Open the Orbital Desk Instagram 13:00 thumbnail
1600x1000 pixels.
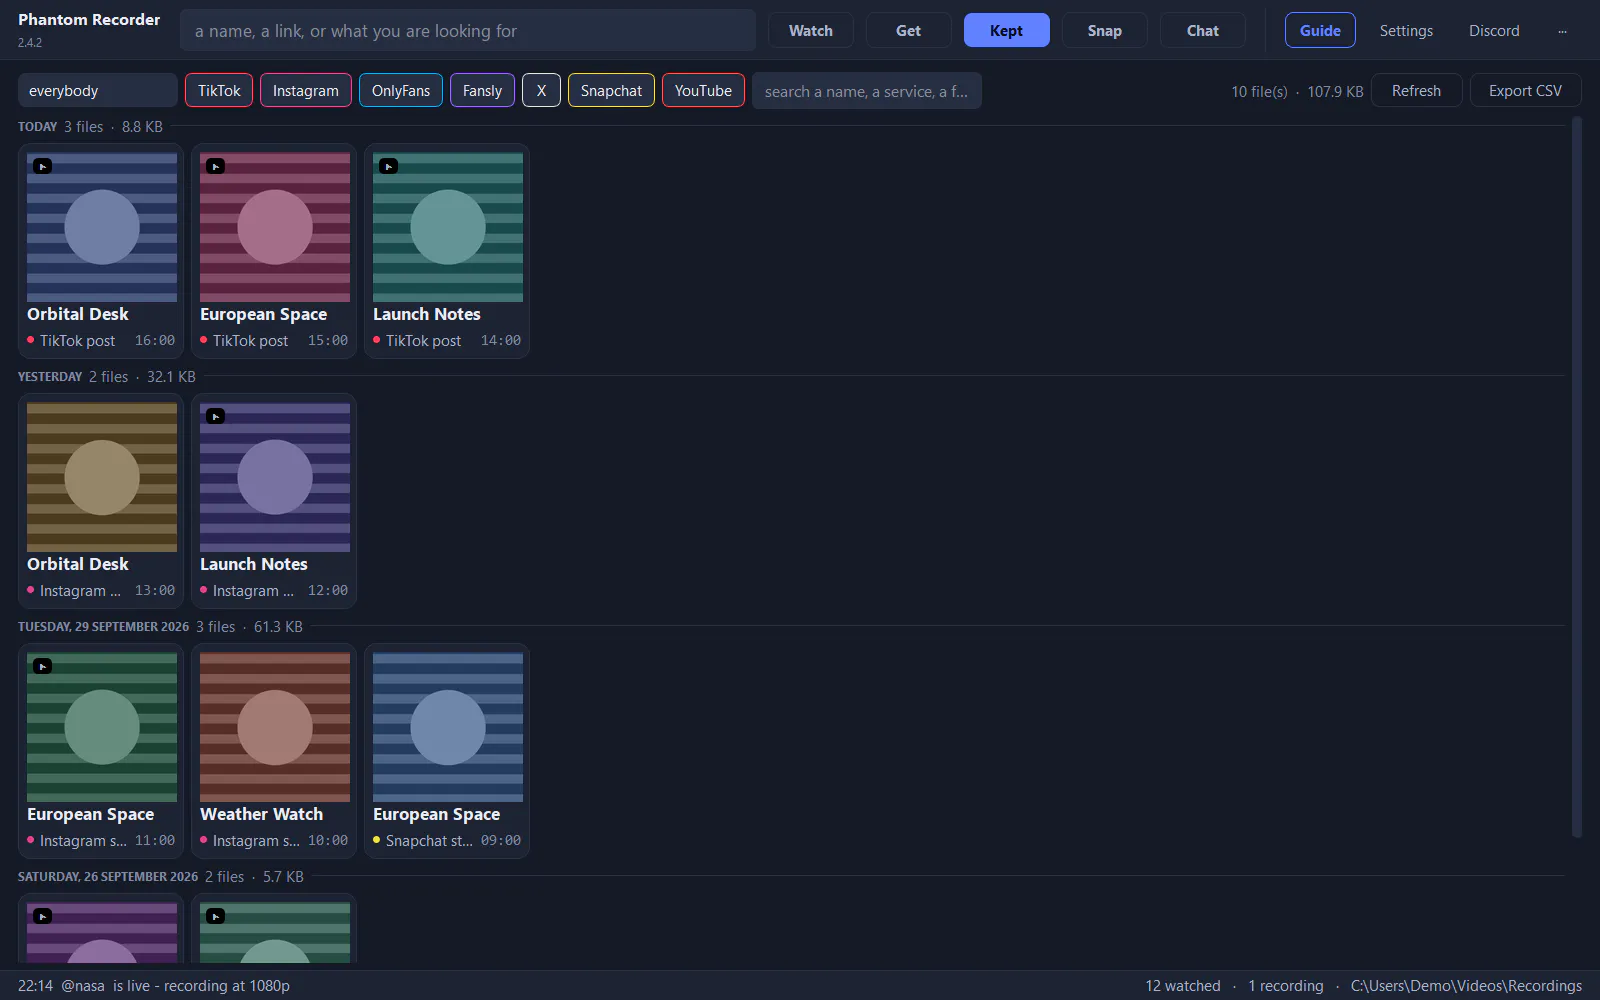click(102, 477)
